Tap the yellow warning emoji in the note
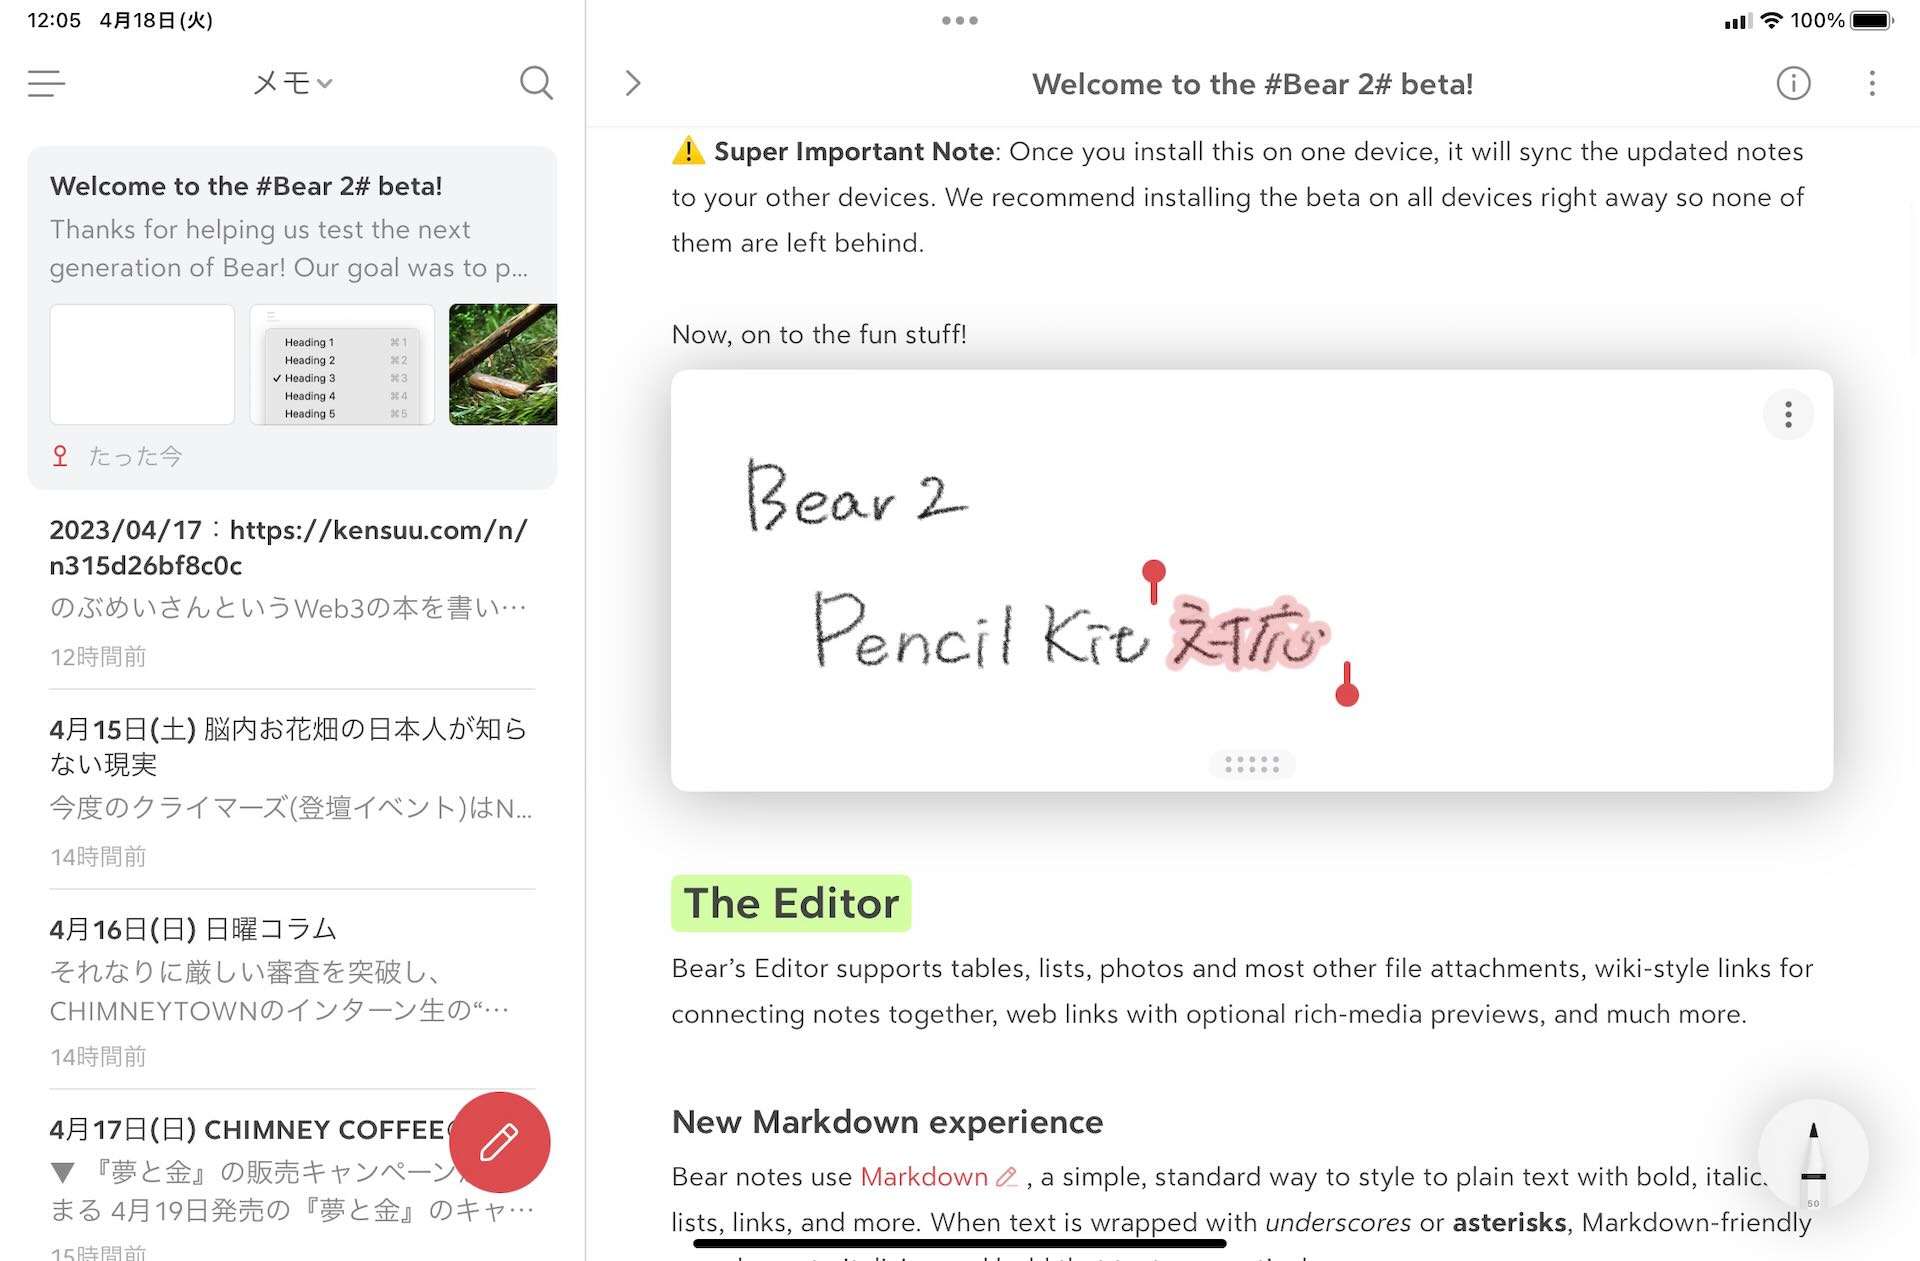Viewport: 1920px width, 1261px height. pos(688,151)
